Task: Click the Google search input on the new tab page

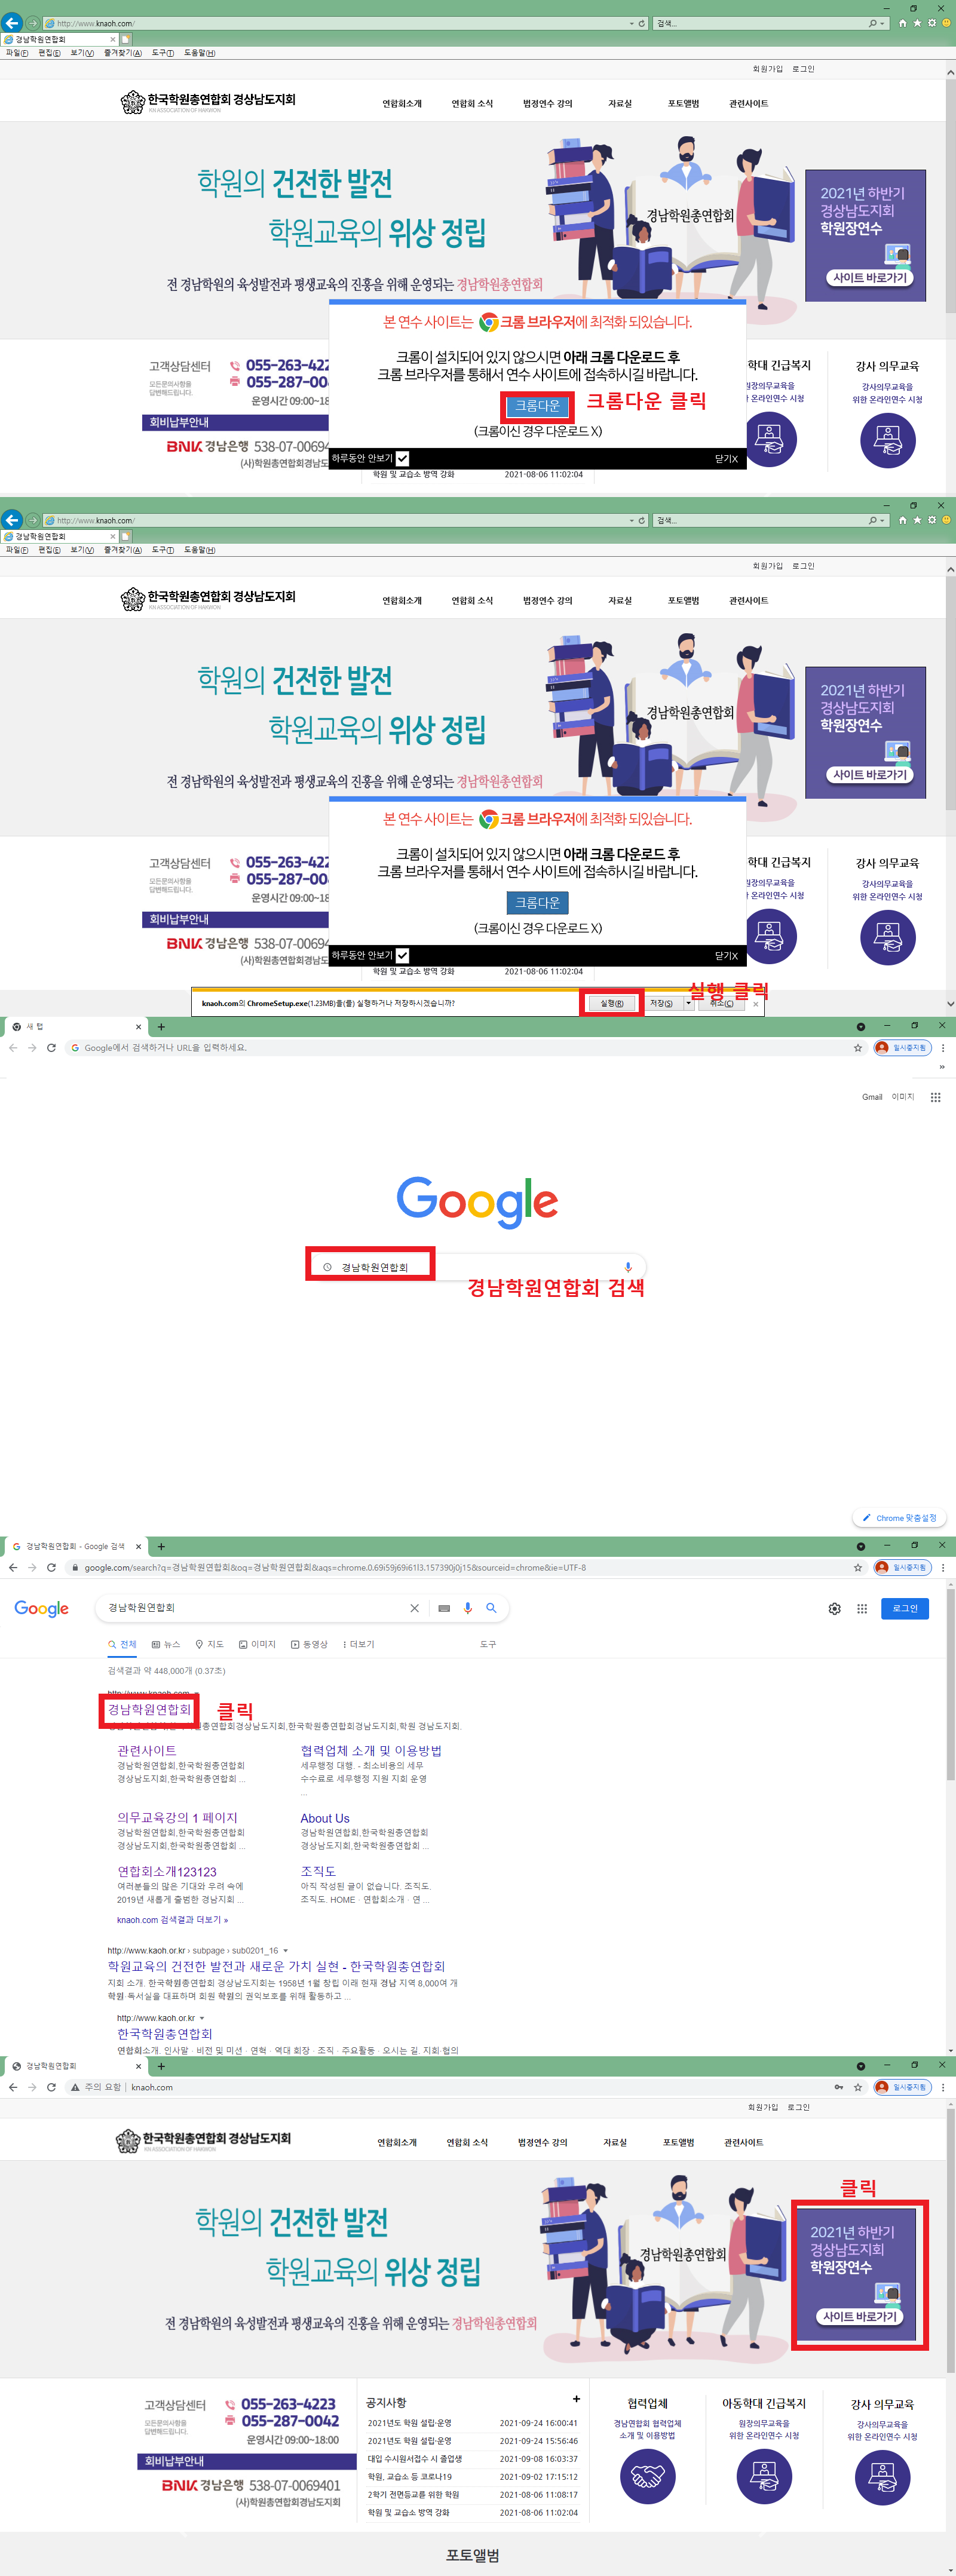Action: 476,1267
